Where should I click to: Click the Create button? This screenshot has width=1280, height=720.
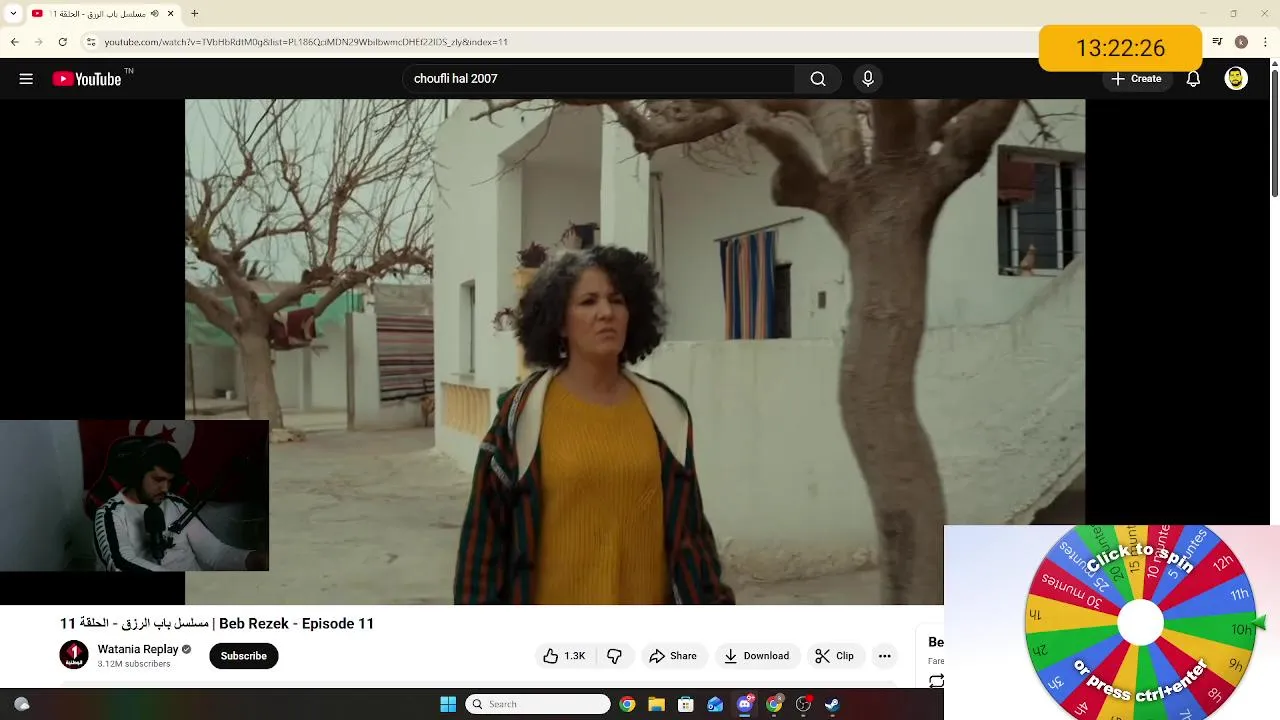(x=1137, y=79)
